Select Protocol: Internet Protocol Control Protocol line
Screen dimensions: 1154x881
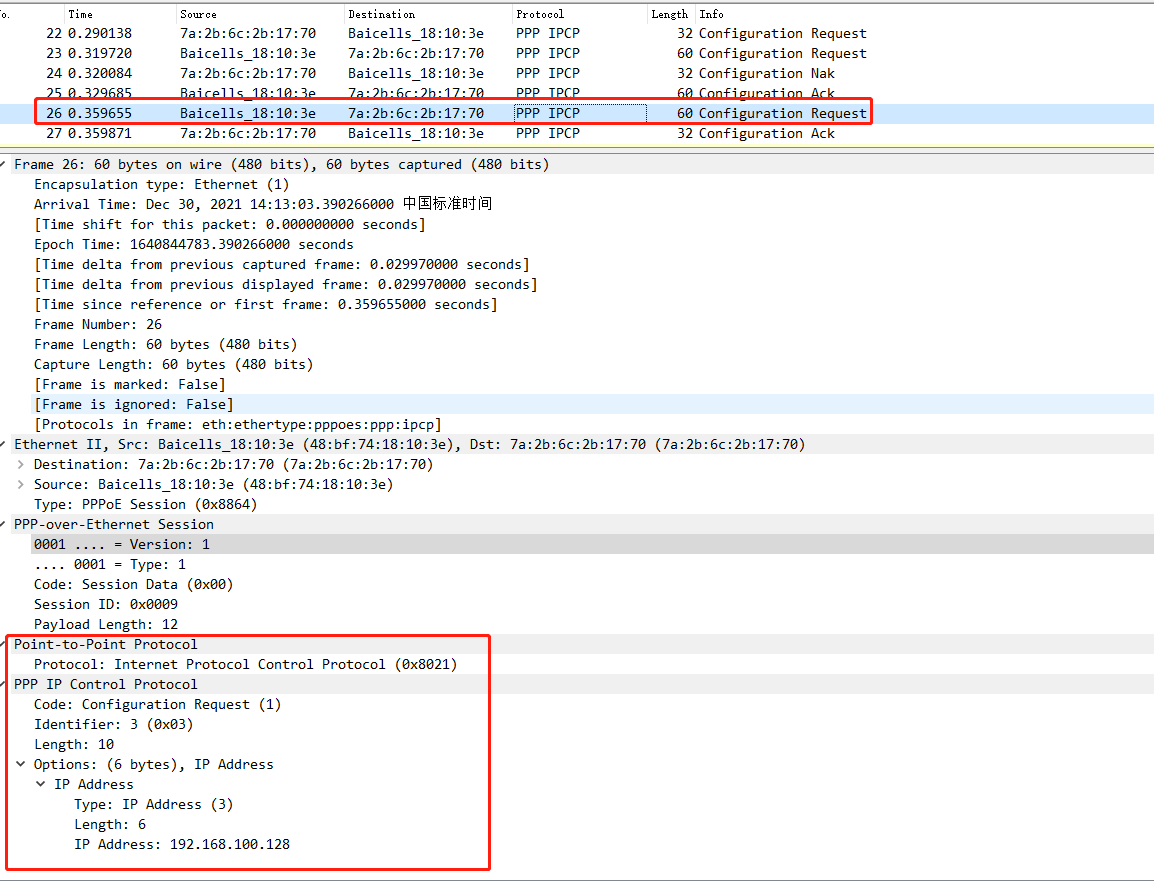coord(246,664)
